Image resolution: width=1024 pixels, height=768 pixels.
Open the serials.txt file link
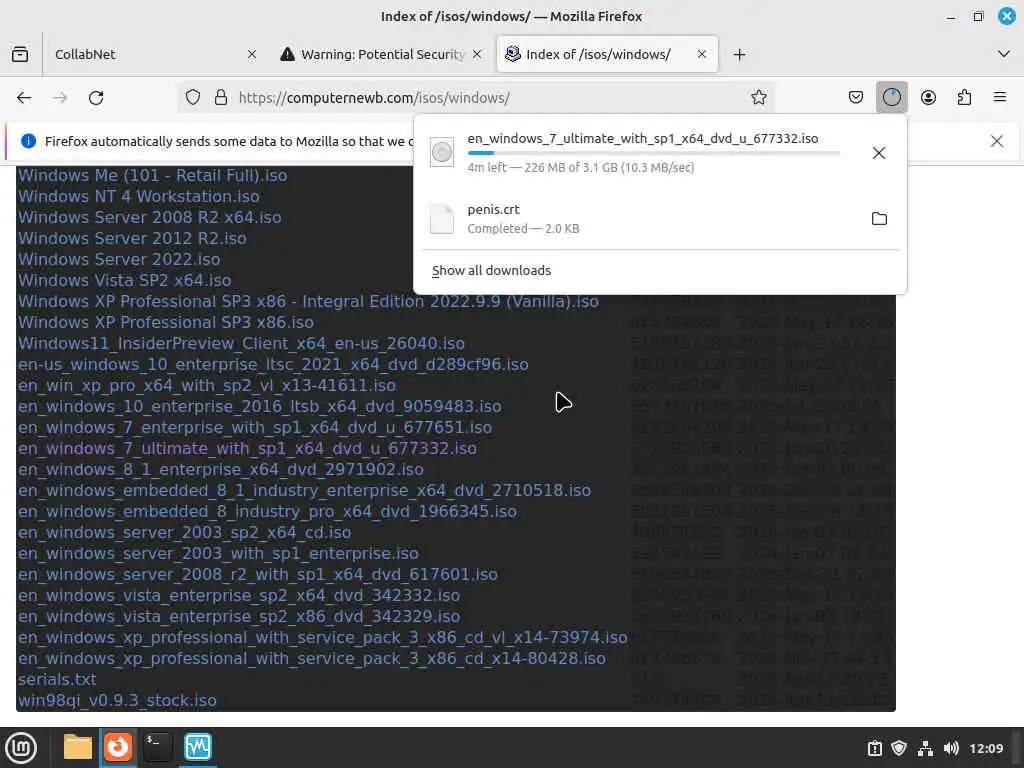pyautogui.click(x=57, y=680)
